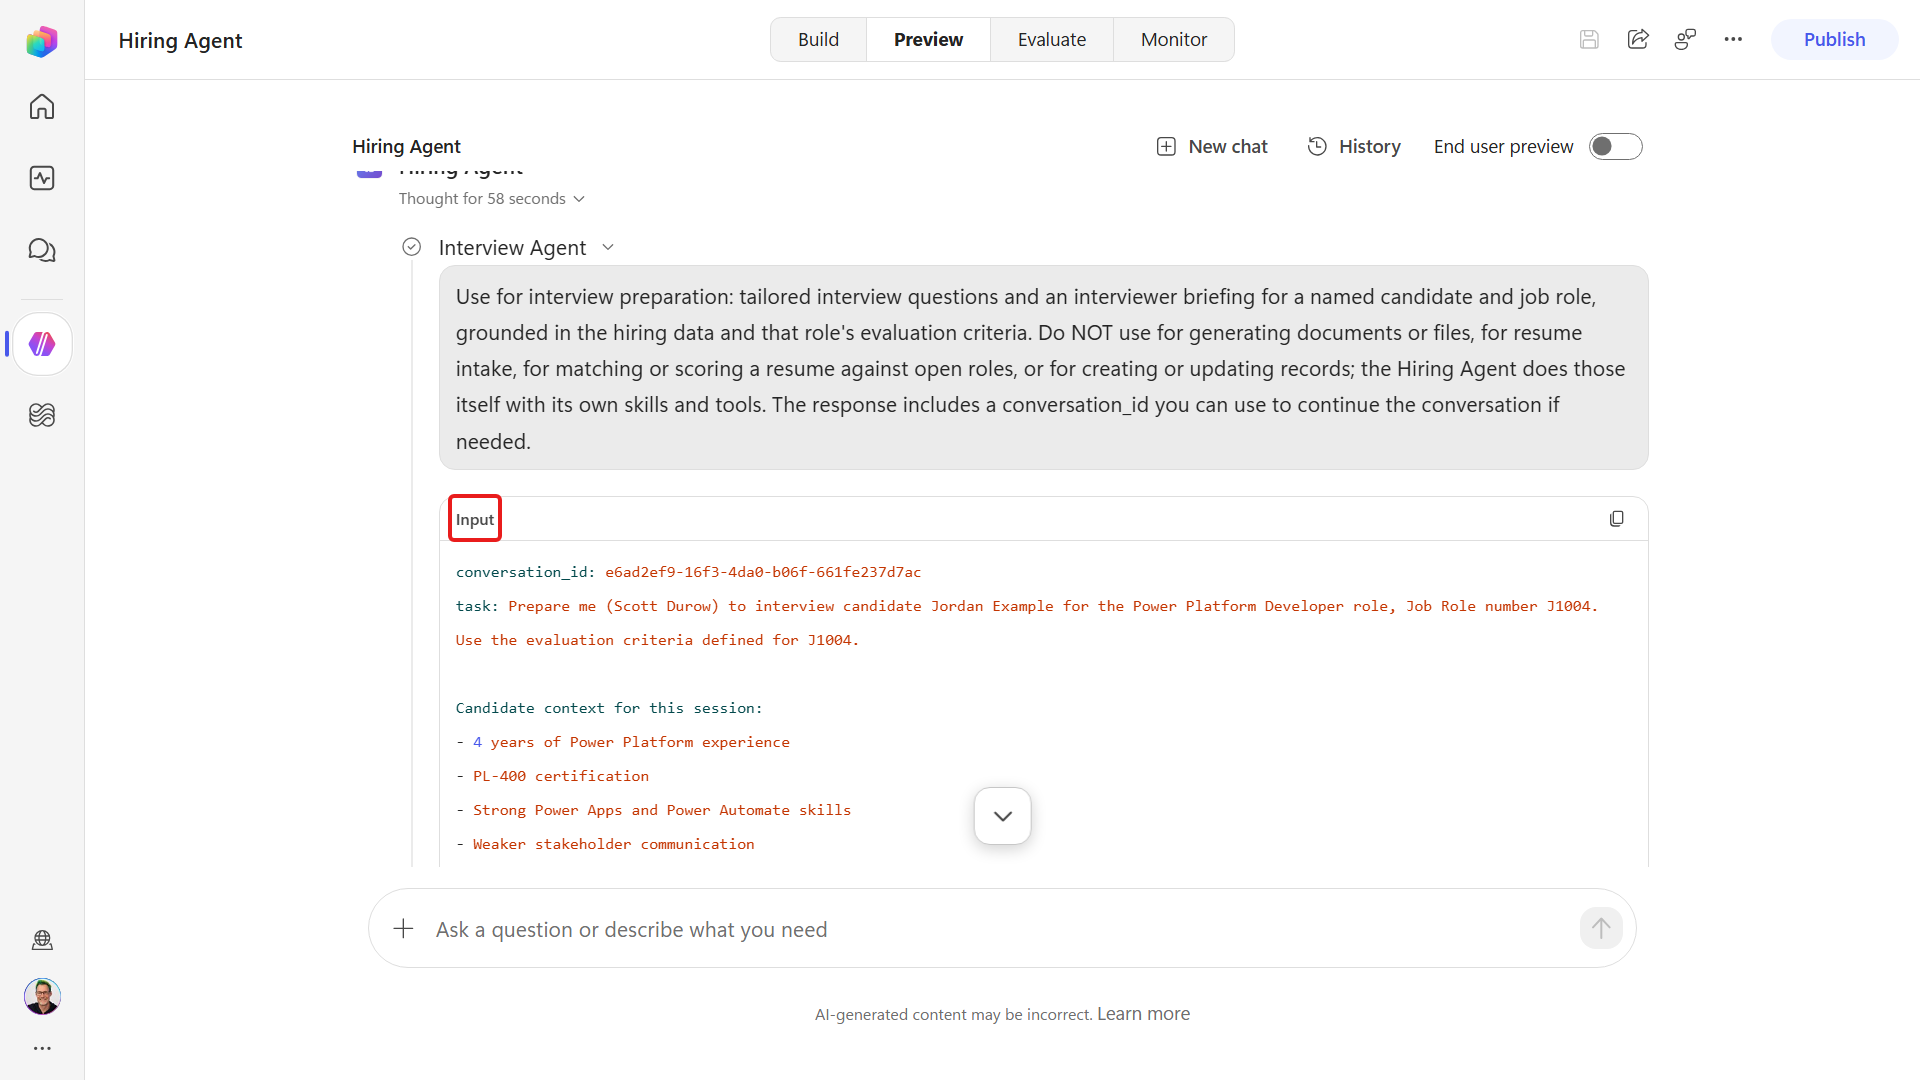
Task: Copy the Input block contents
Action: coord(1617,519)
